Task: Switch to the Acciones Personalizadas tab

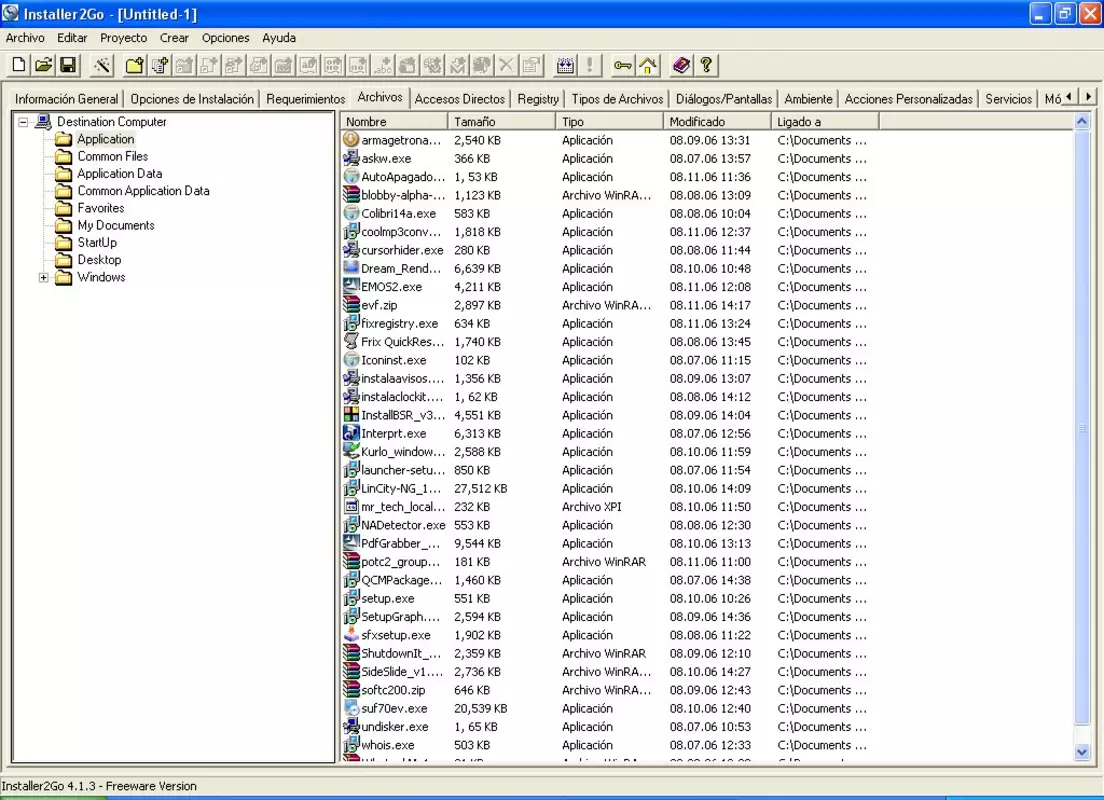Action: click(x=909, y=99)
